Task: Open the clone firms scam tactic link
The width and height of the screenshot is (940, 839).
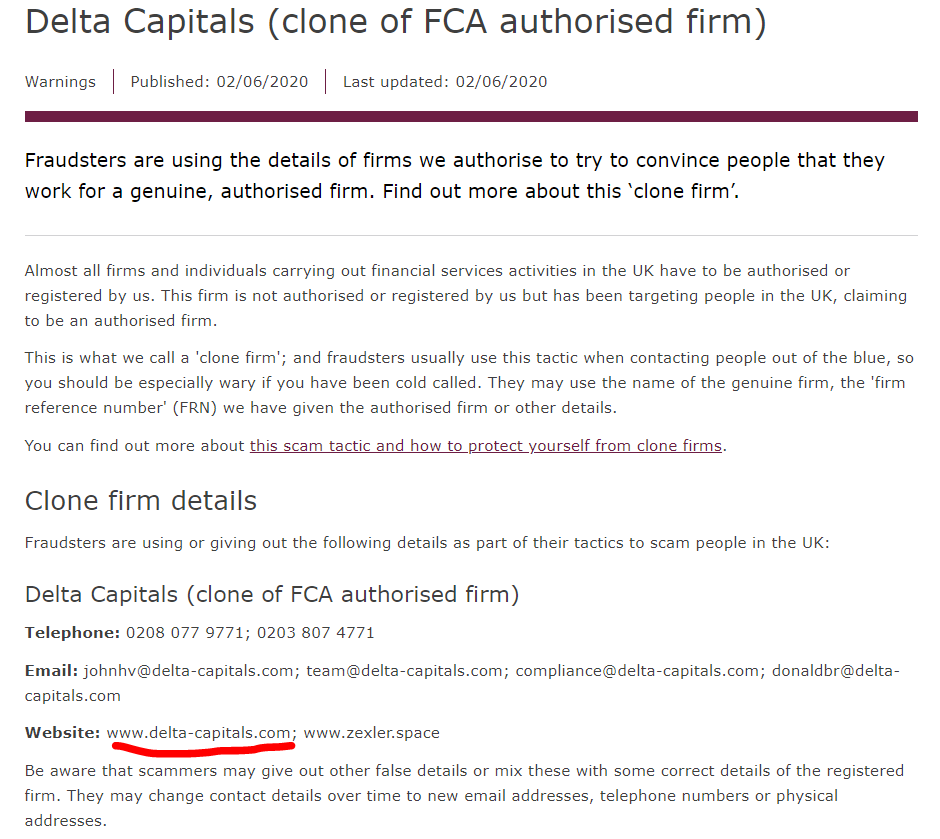Action: tap(486, 446)
